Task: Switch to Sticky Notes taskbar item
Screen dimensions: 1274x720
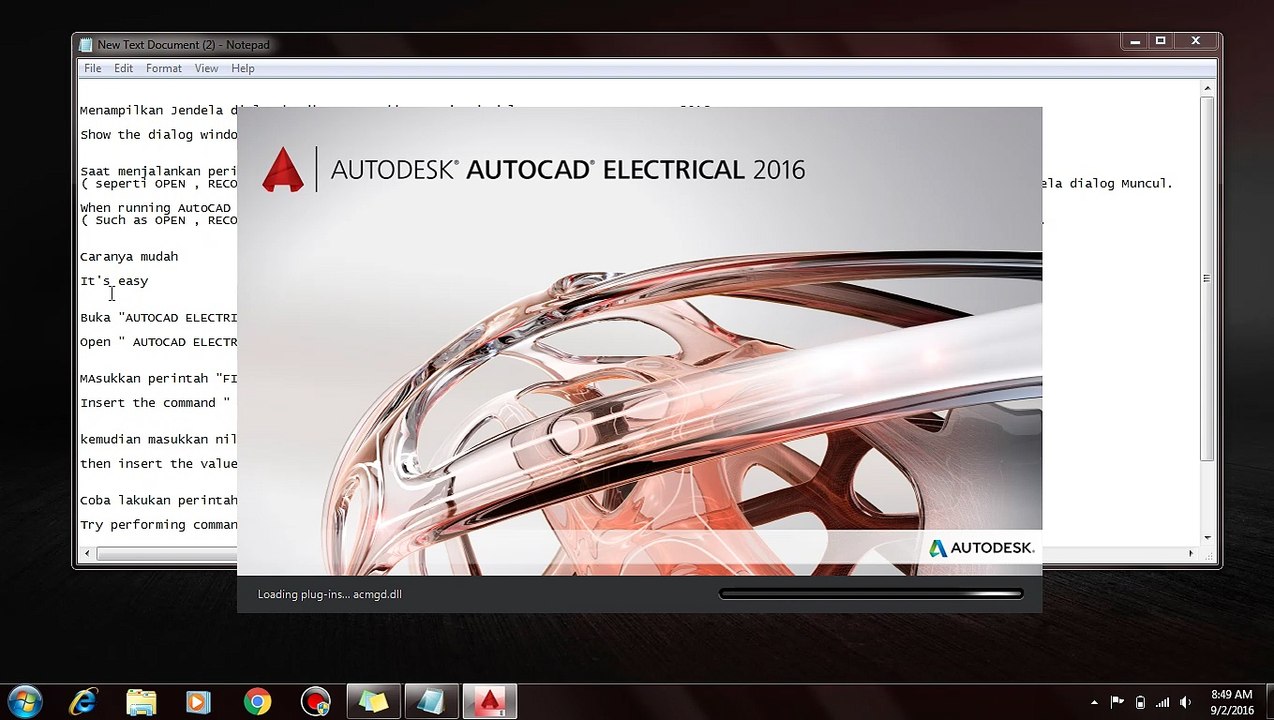Action: coord(373,702)
